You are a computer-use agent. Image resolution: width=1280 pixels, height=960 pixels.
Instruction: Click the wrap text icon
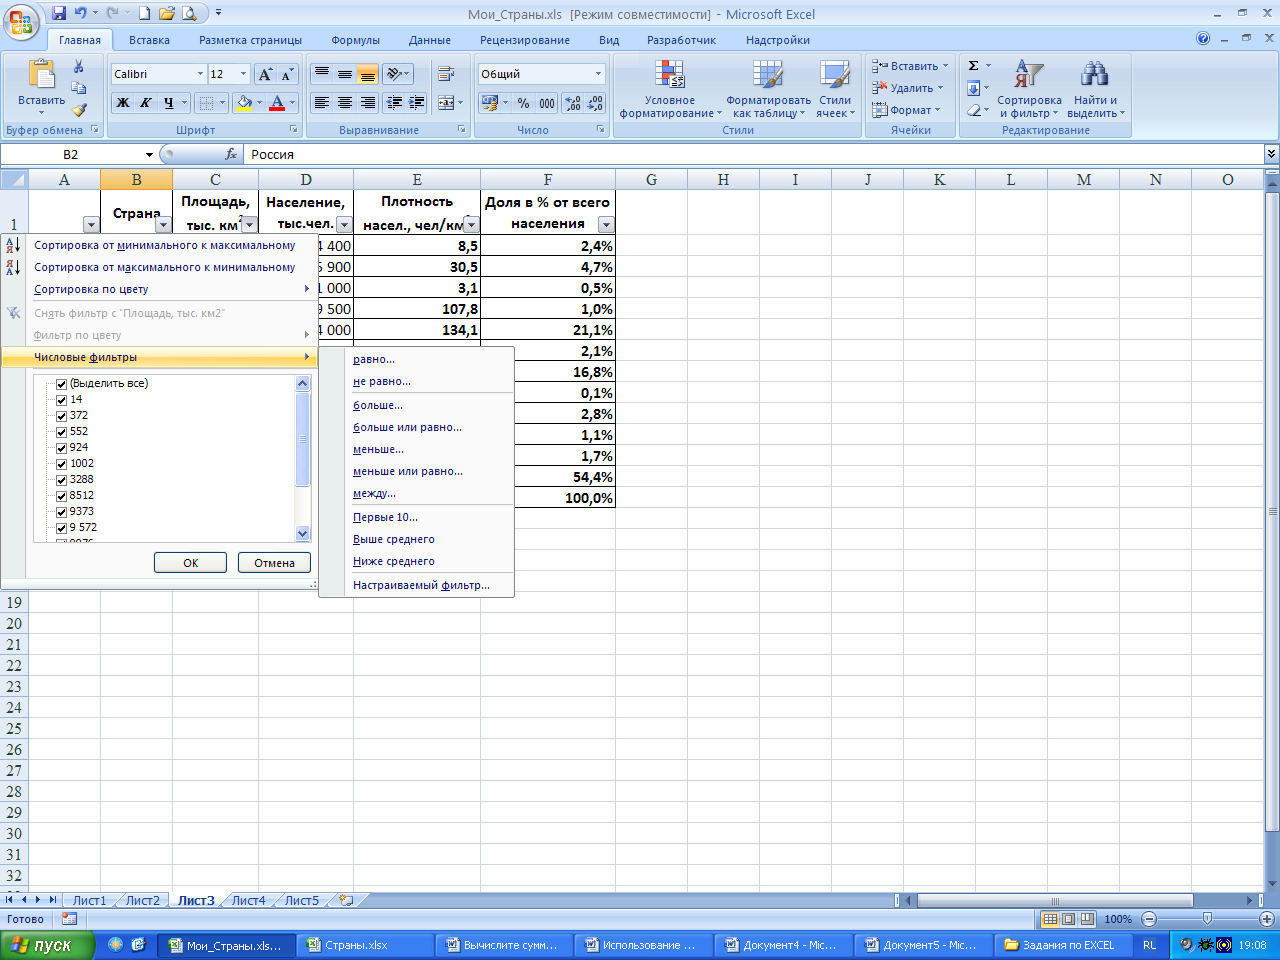coord(446,74)
